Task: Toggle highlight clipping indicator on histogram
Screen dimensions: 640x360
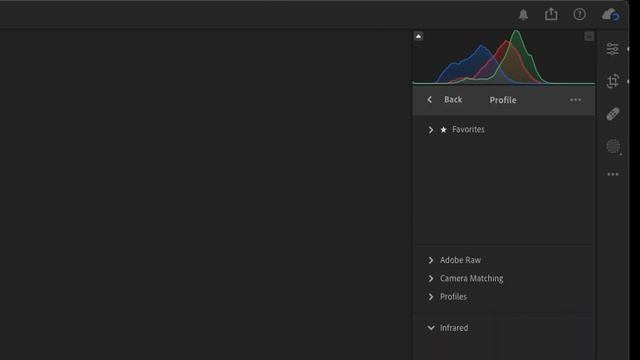Action: pyautogui.click(x=589, y=36)
